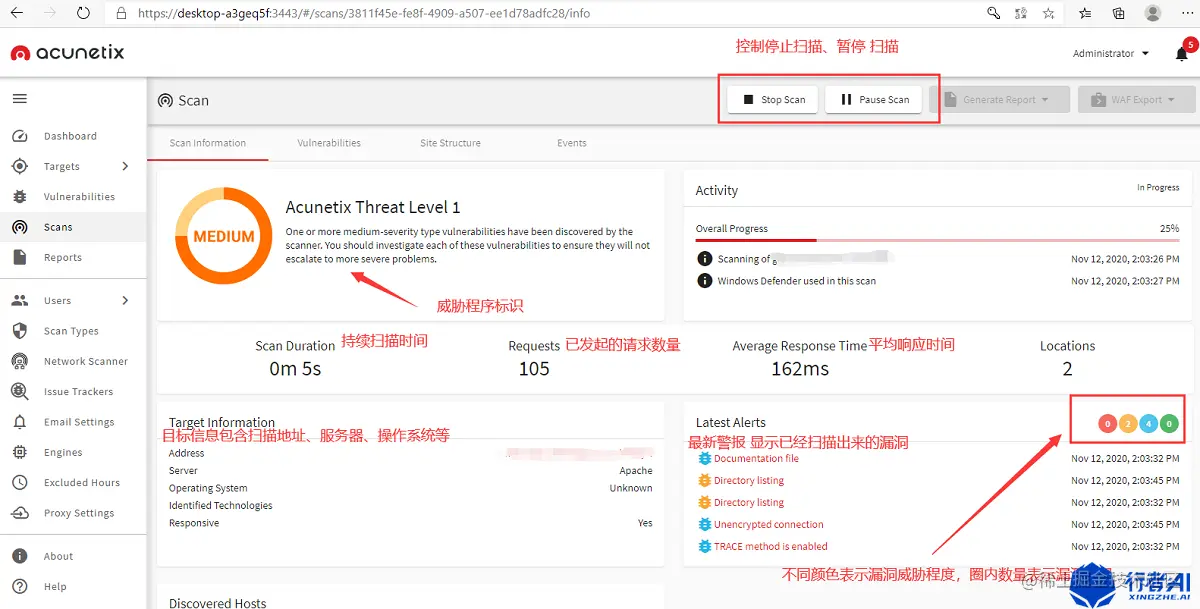Open Network Scanner settings
Screen dimensions: 1200x609
tap(86, 362)
